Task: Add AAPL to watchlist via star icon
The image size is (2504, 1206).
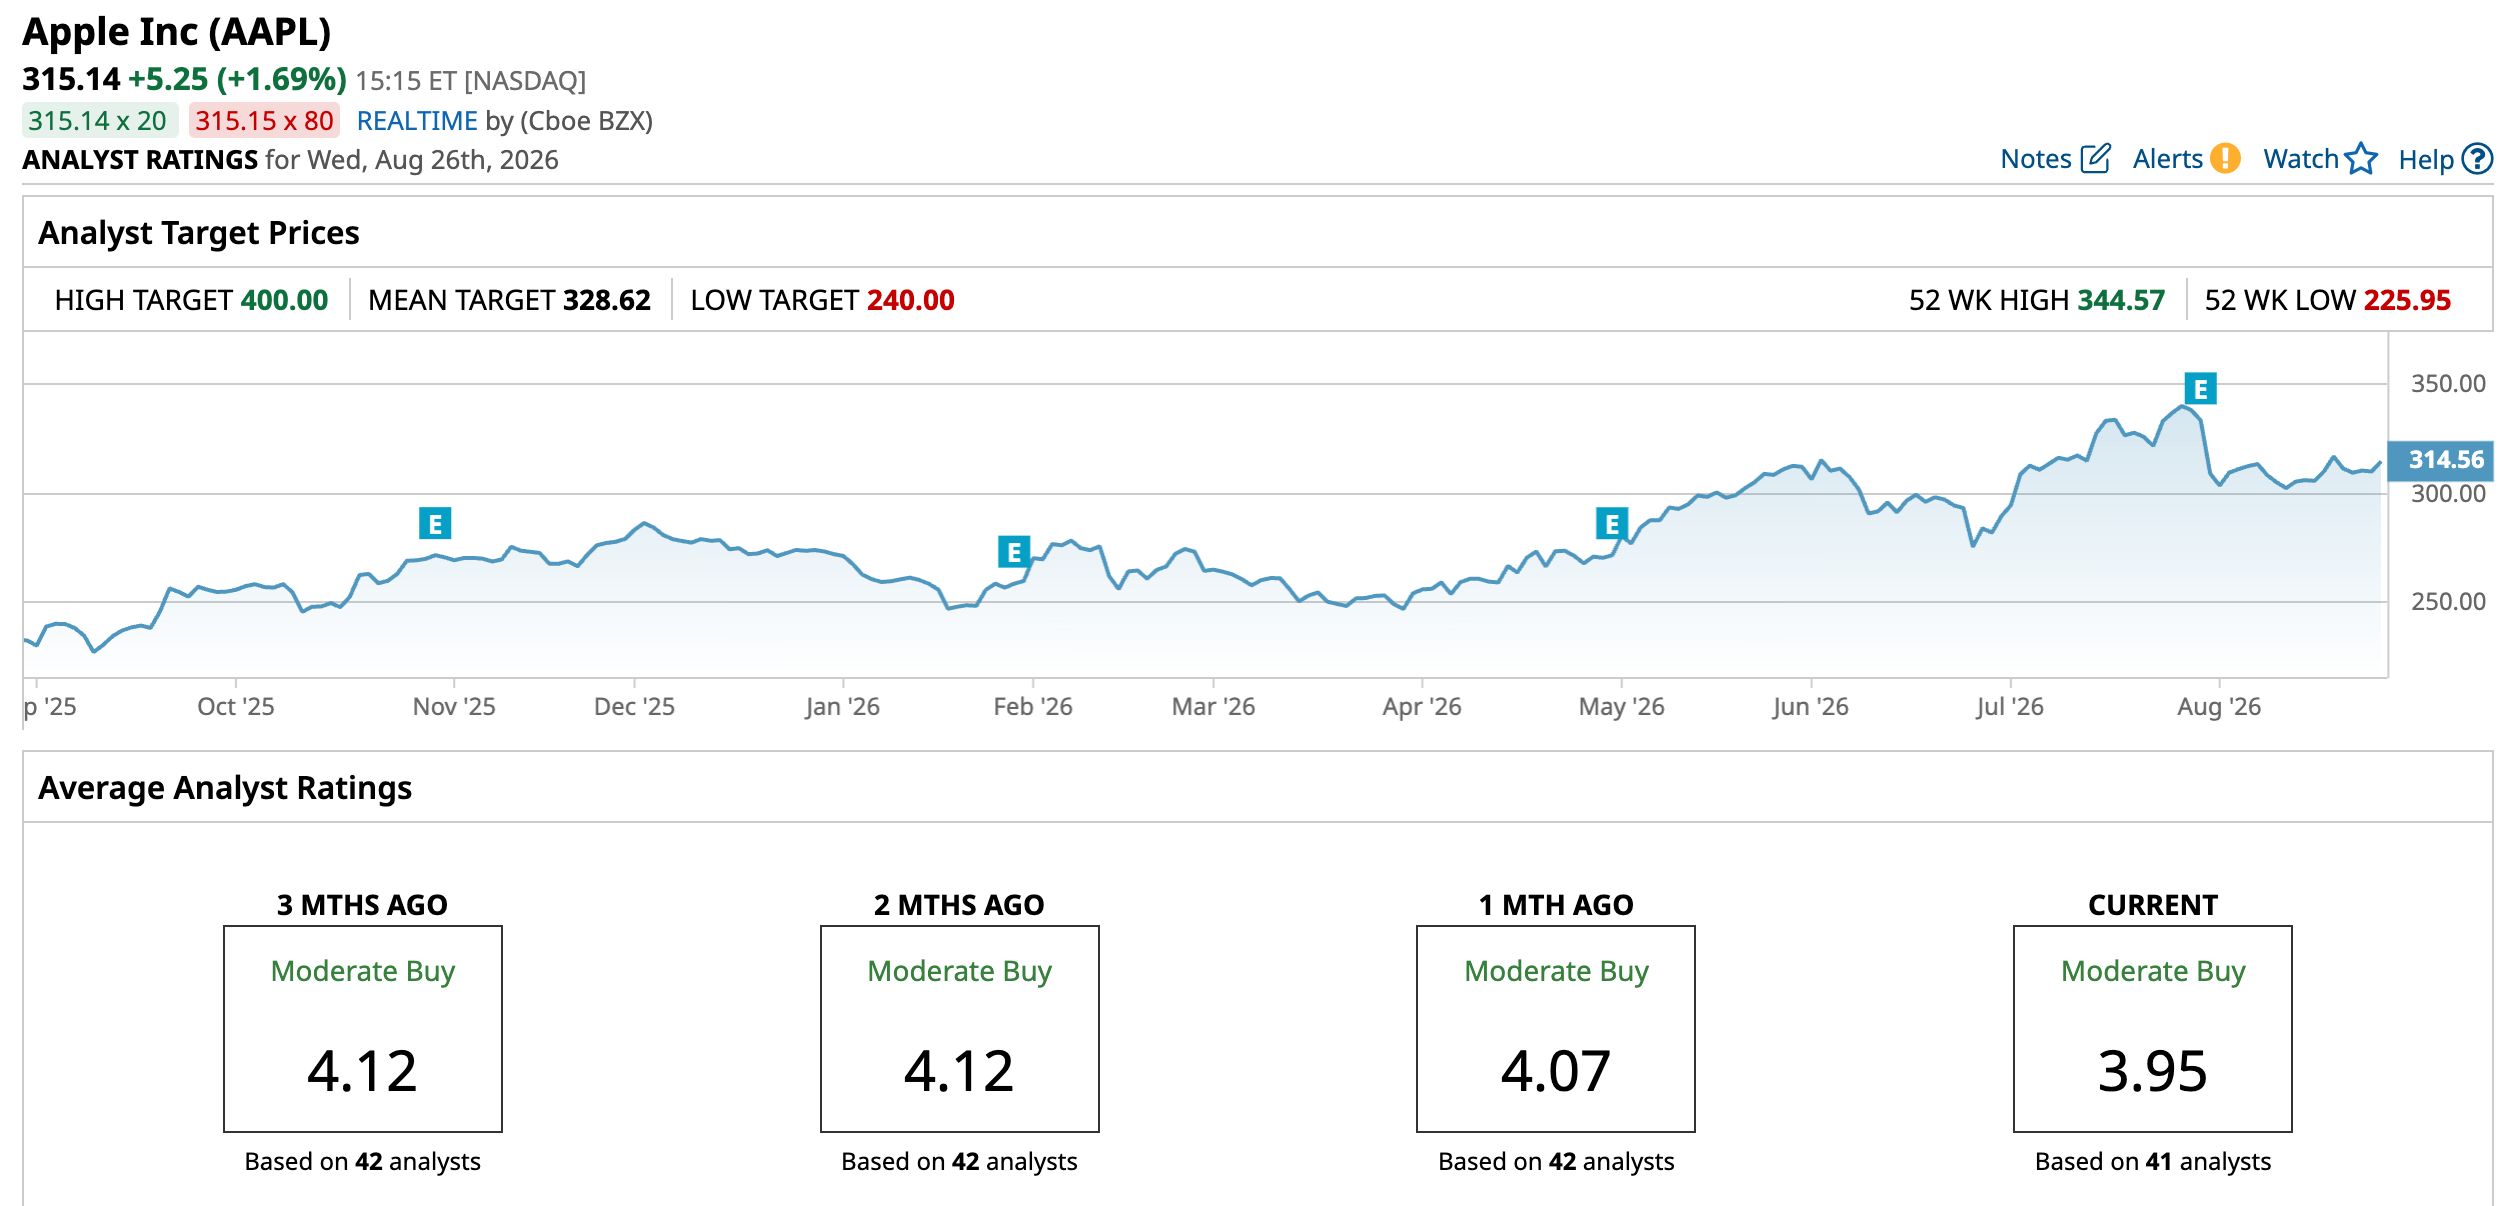Action: click(x=2361, y=159)
